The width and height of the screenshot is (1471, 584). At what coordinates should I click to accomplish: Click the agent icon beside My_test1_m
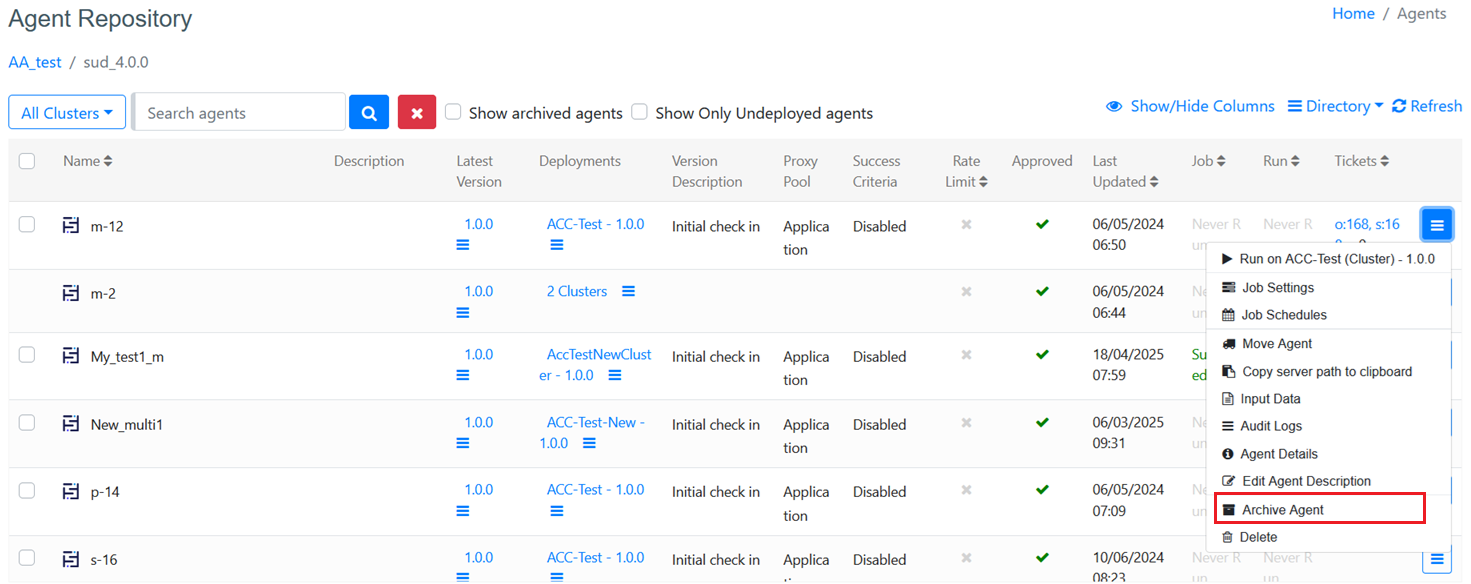(x=71, y=356)
